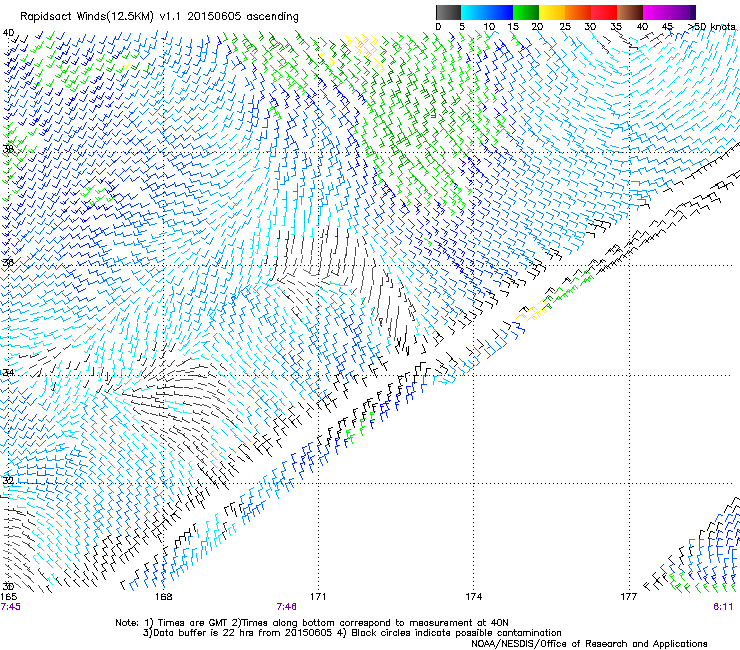Click the title text 'Rapidscat Winds(12.5KM) v1.1'

(x=101, y=17)
